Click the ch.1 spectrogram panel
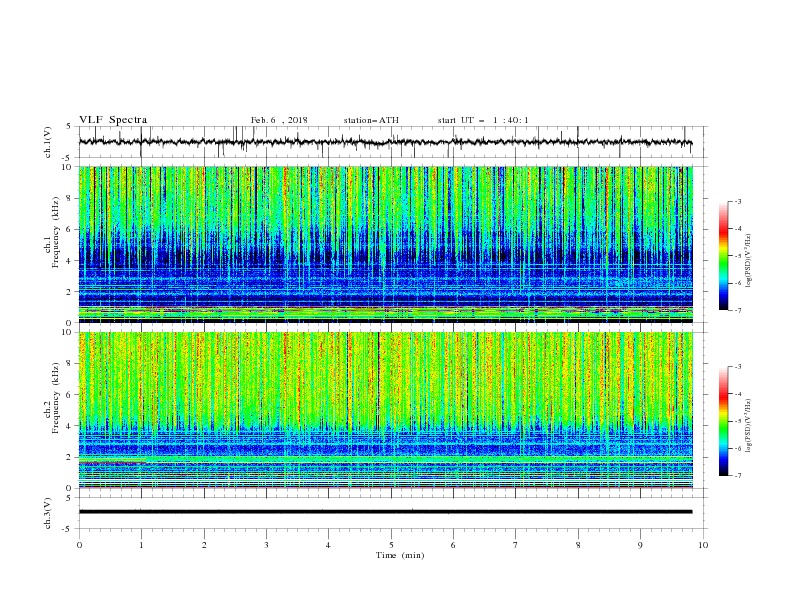This screenshot has height=612, width=792. coord(386,244)
